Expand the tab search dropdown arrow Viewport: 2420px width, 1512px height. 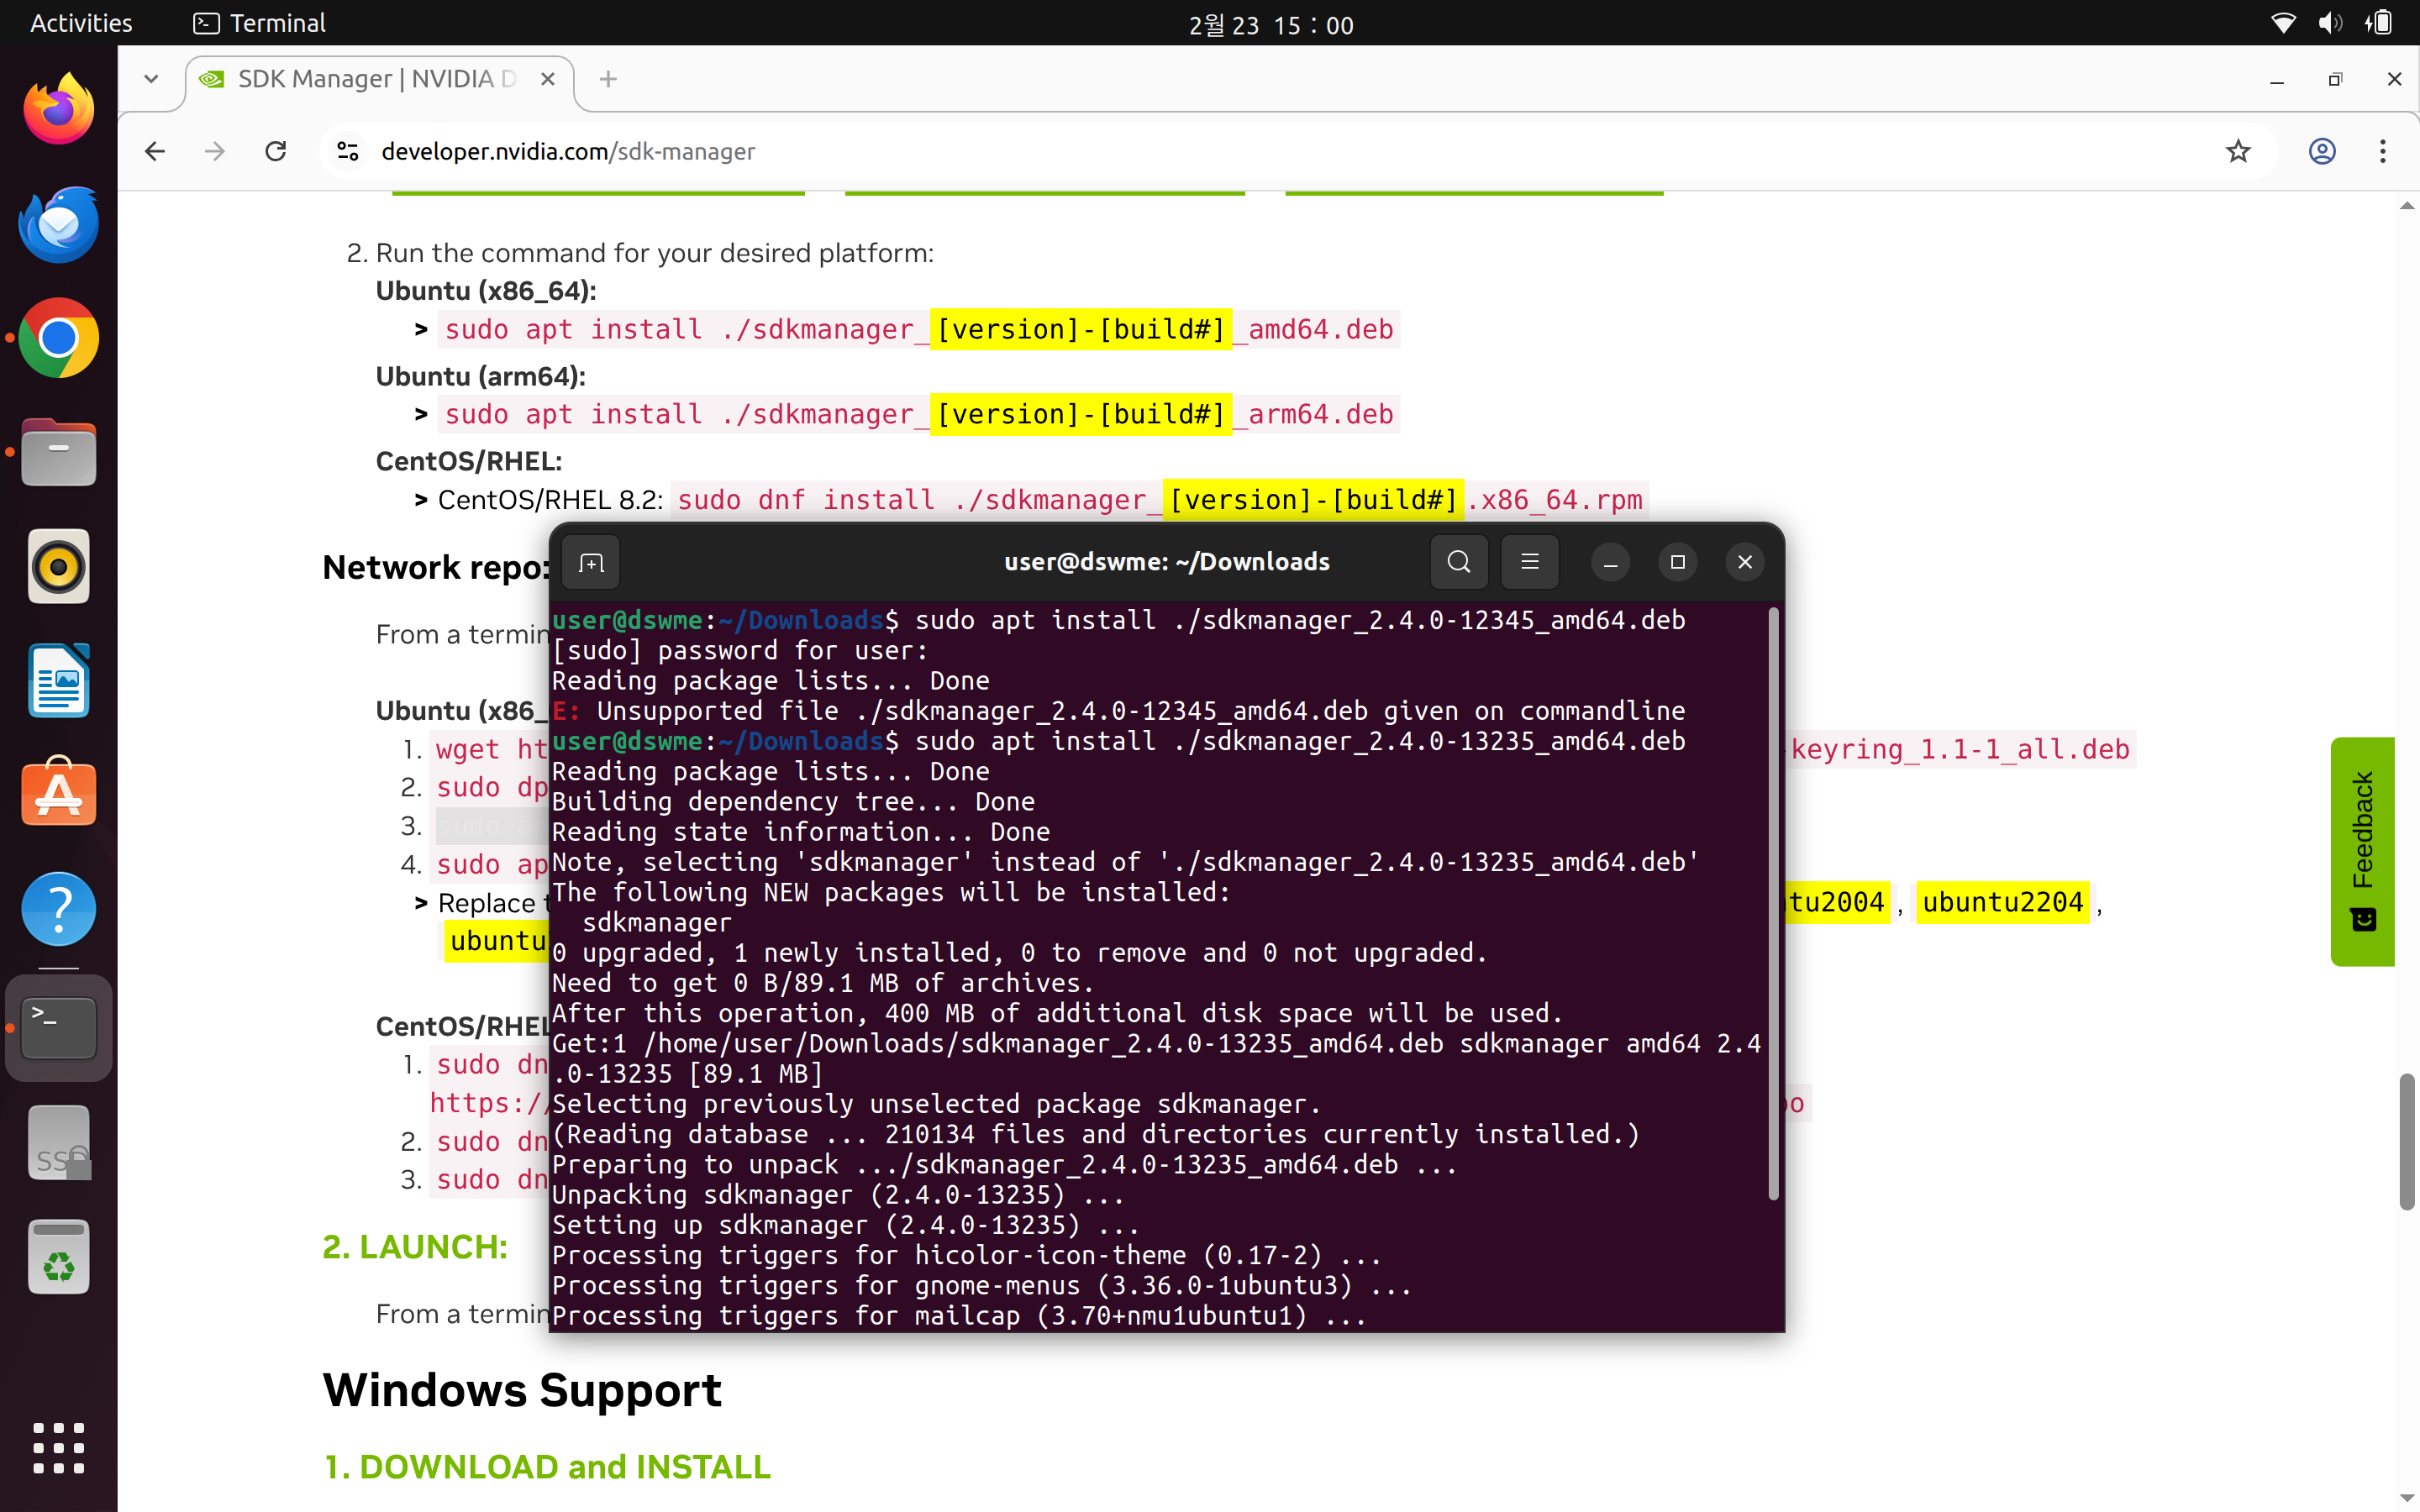point(151,79)
